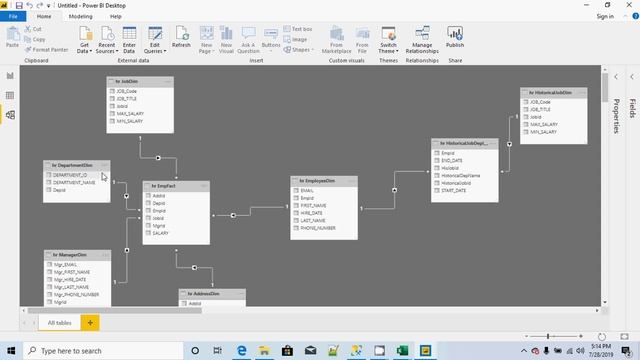The image size is (640, 360).
Task: Click the Save icon in title bar
Action: (19, 6)
